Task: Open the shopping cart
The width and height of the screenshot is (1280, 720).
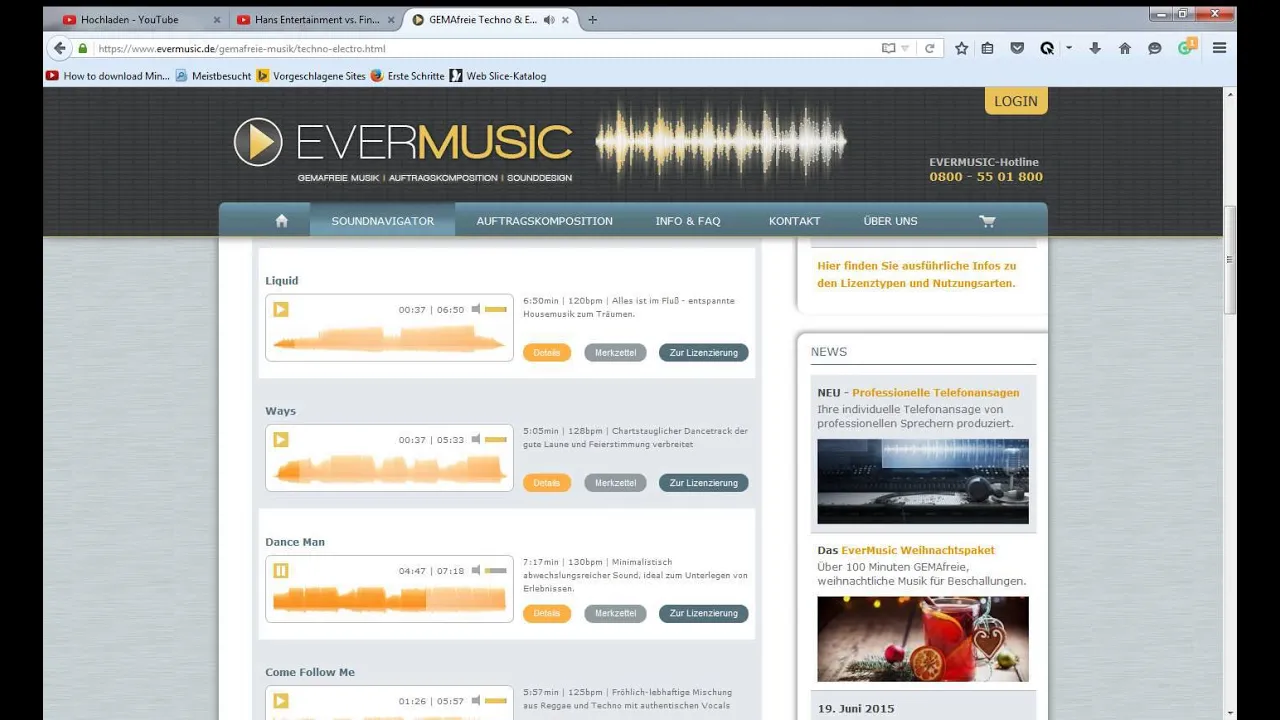Action: pos(988,221)
